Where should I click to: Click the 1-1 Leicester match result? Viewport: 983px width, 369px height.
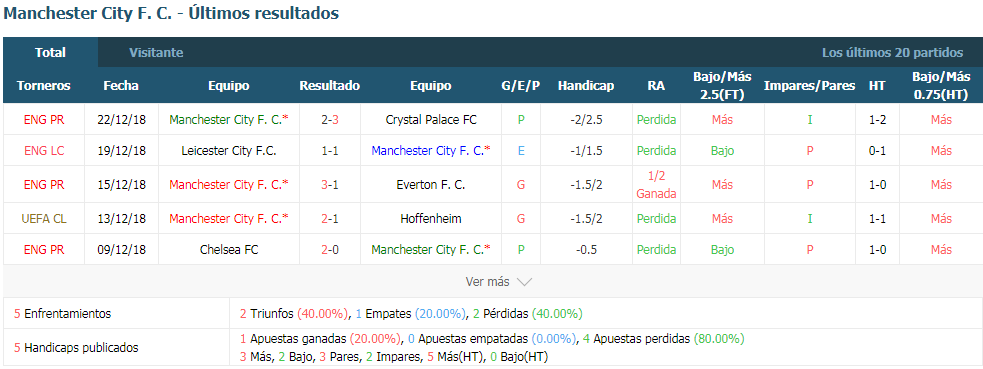tap(330, 150)
